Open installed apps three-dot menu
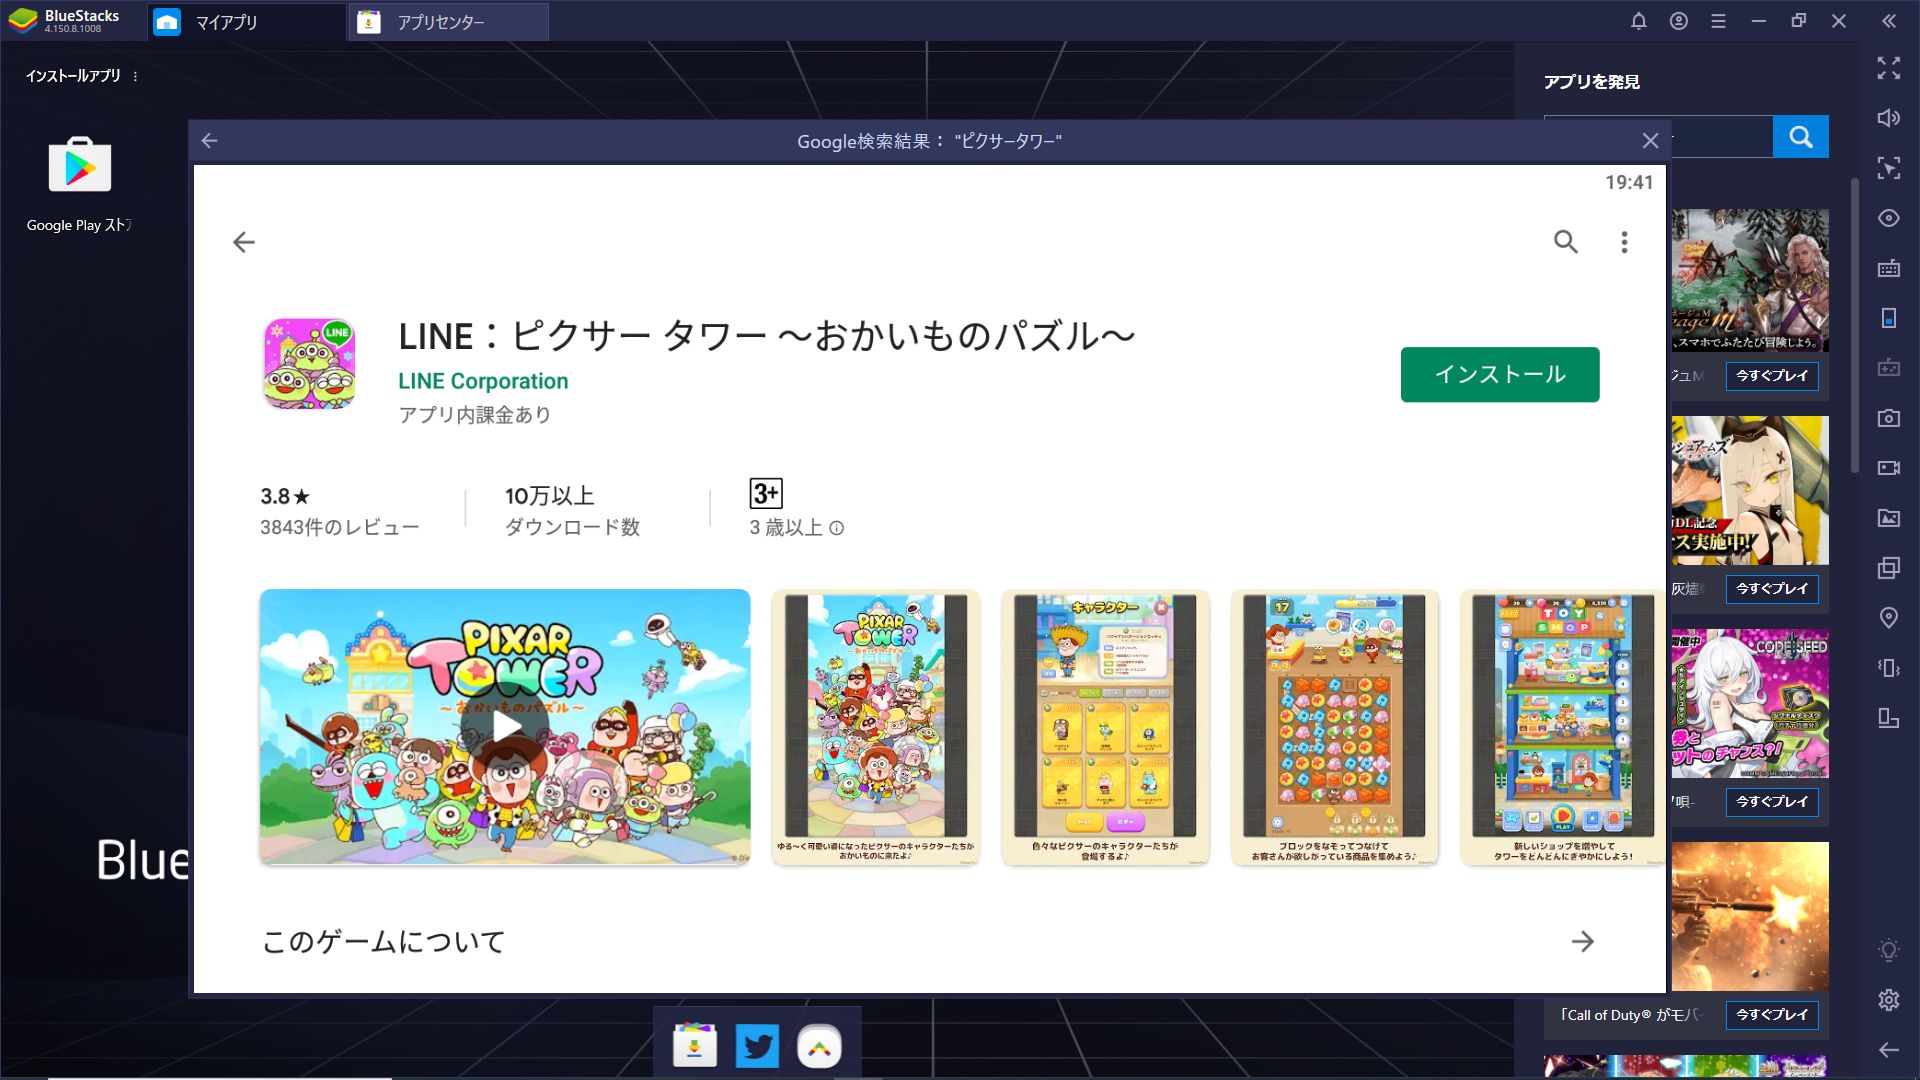 (135, 76)
